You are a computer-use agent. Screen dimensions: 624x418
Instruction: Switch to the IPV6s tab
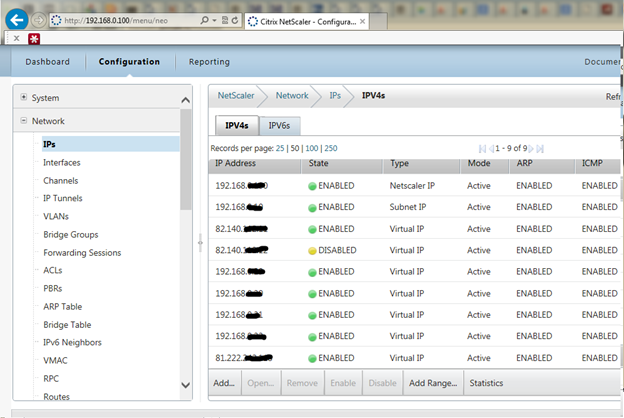(x=279, y=126)
